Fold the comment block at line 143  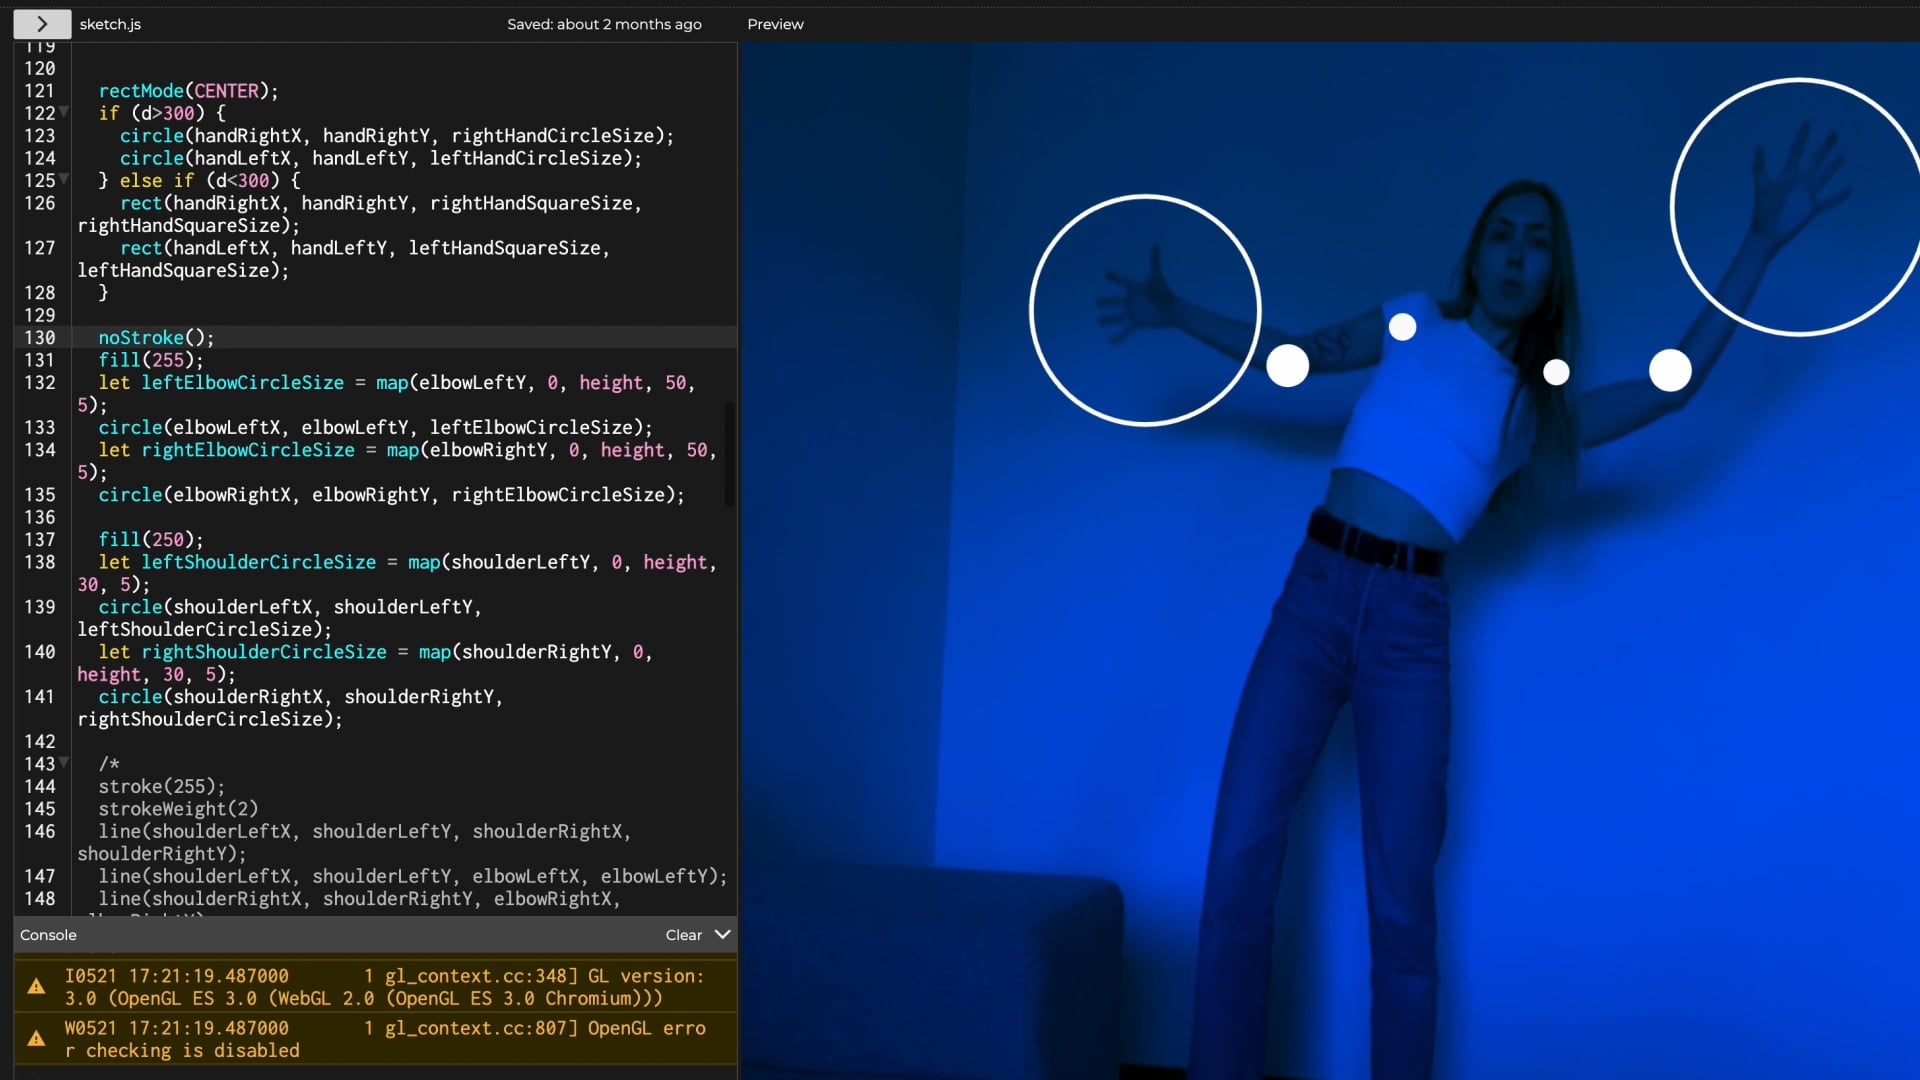(x=64, y=762)
